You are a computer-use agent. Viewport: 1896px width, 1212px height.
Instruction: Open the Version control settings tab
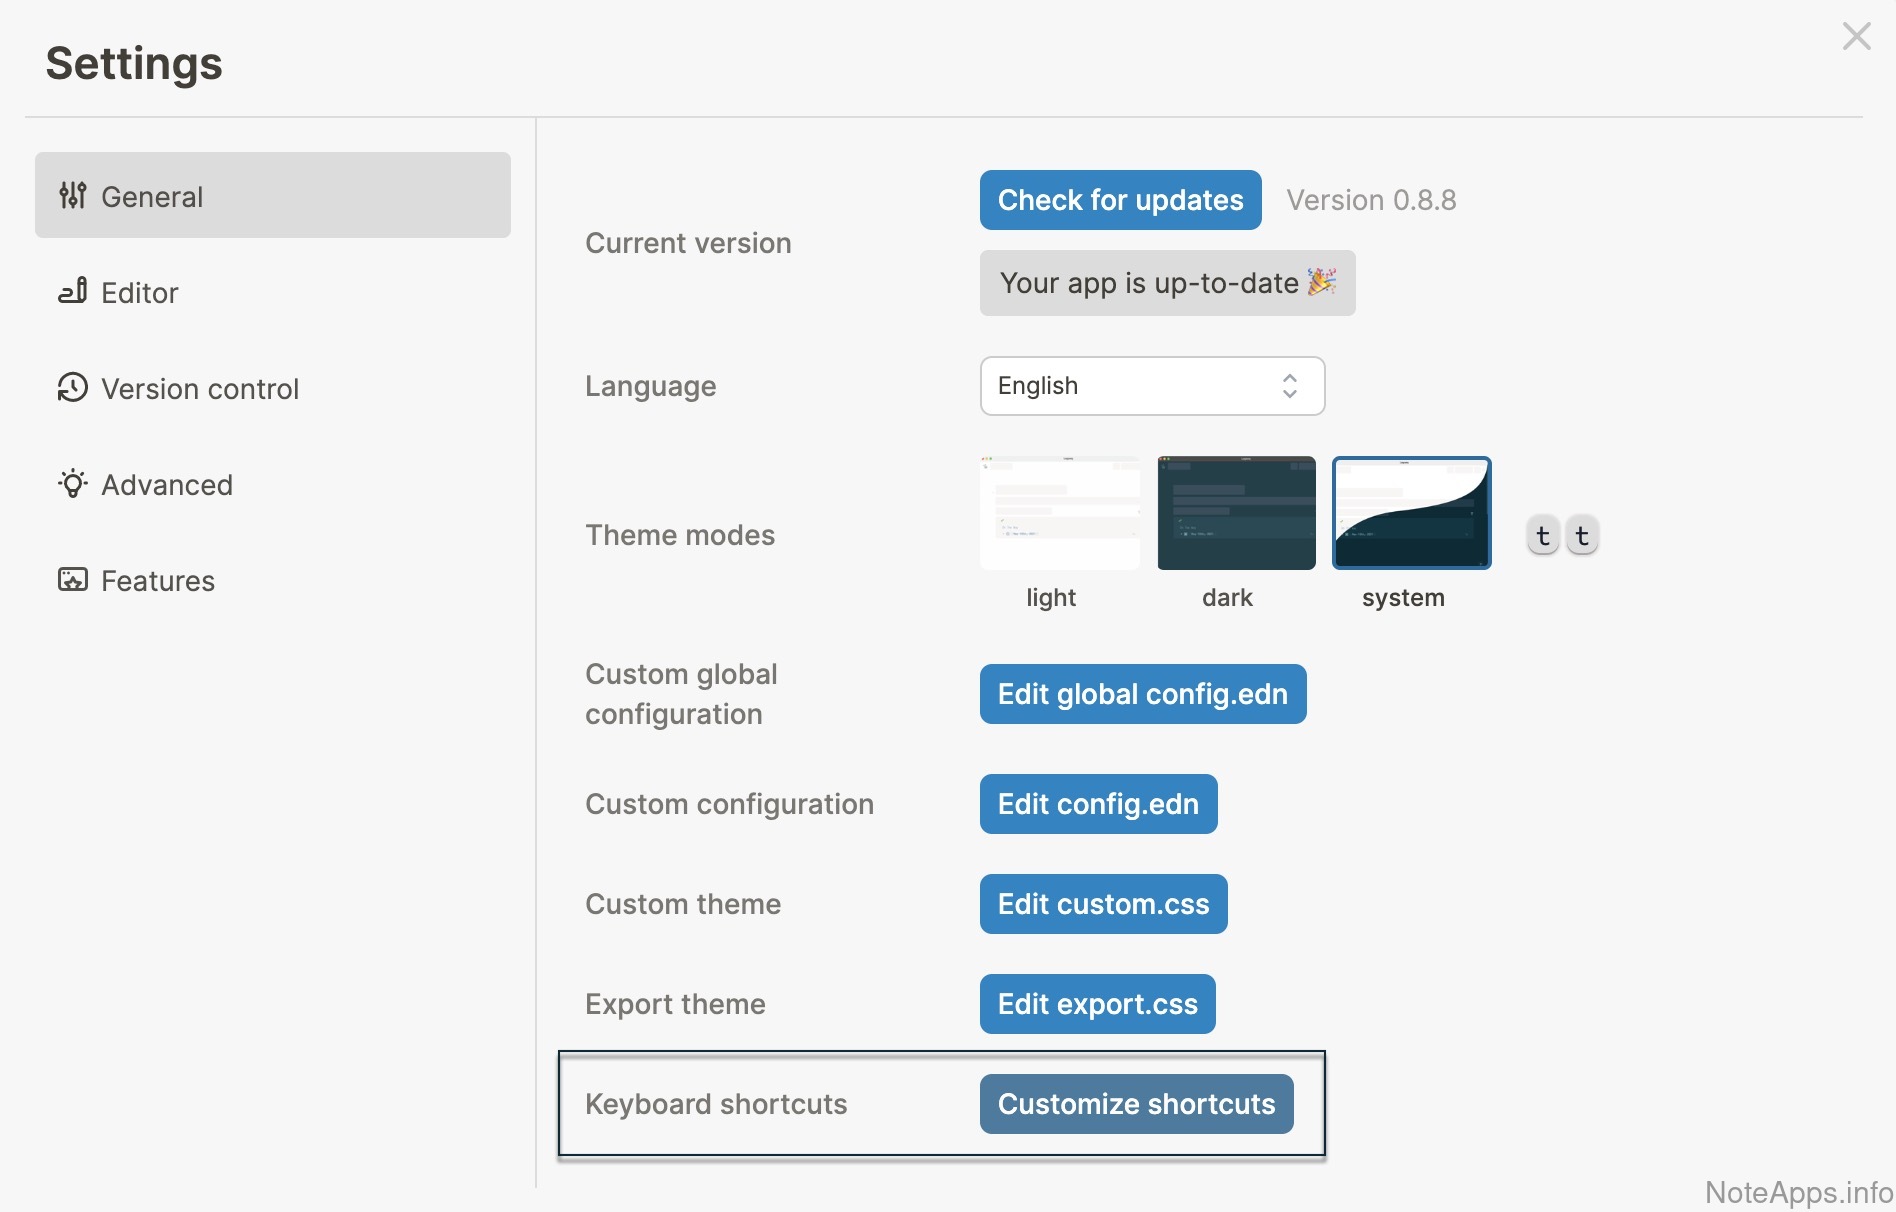(x=200, y=389)
